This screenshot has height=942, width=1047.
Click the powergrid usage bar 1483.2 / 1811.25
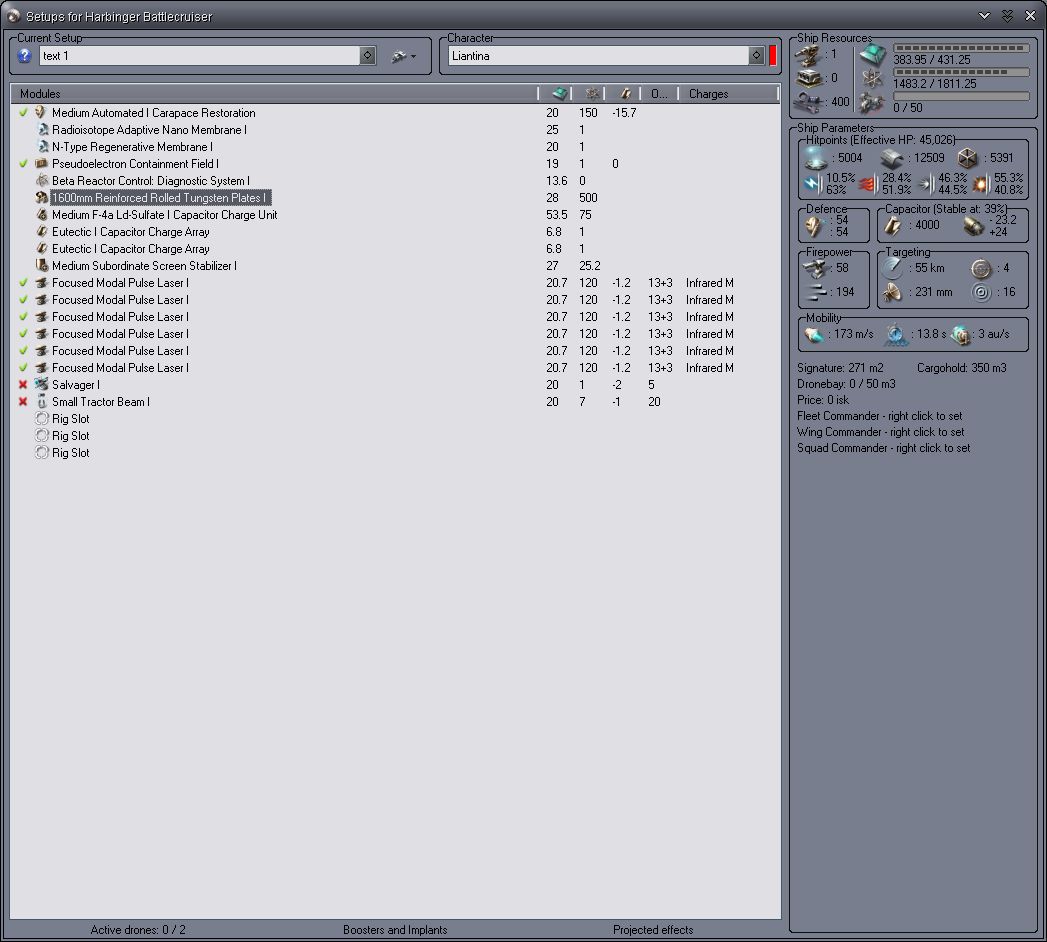click(962, 72)
